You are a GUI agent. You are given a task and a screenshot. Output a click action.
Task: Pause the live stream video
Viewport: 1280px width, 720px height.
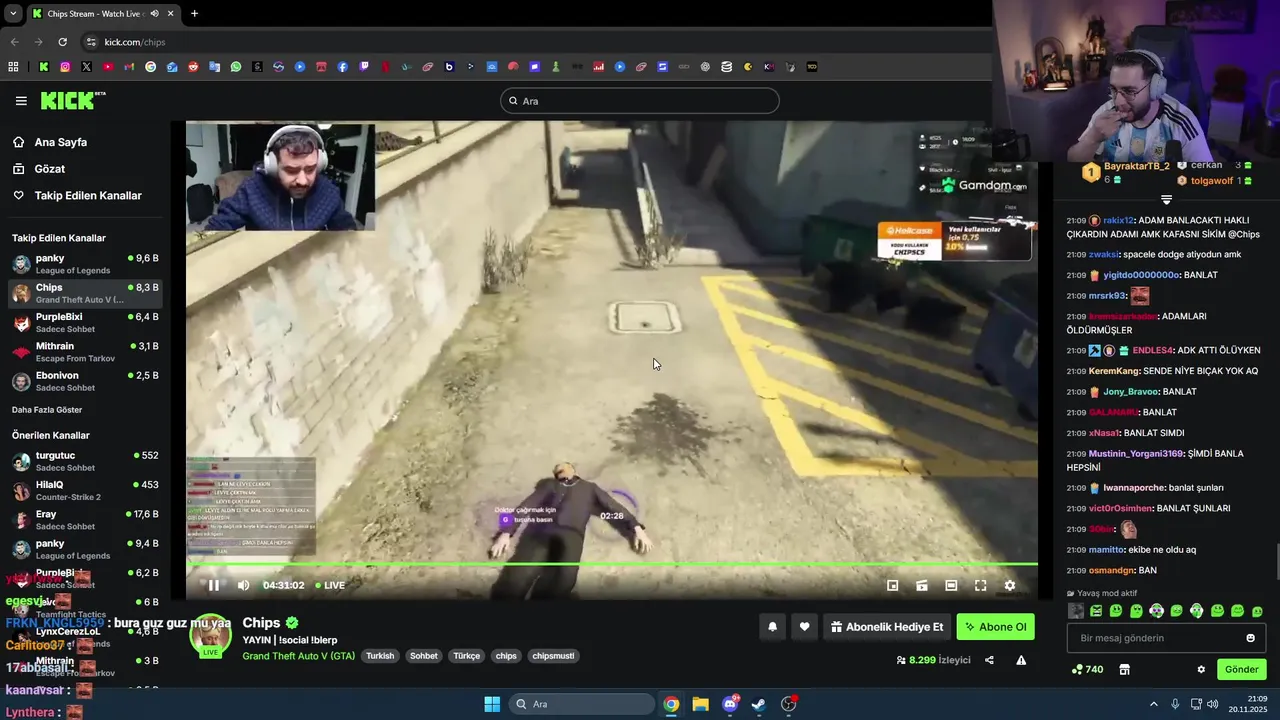tap(213, 585)
